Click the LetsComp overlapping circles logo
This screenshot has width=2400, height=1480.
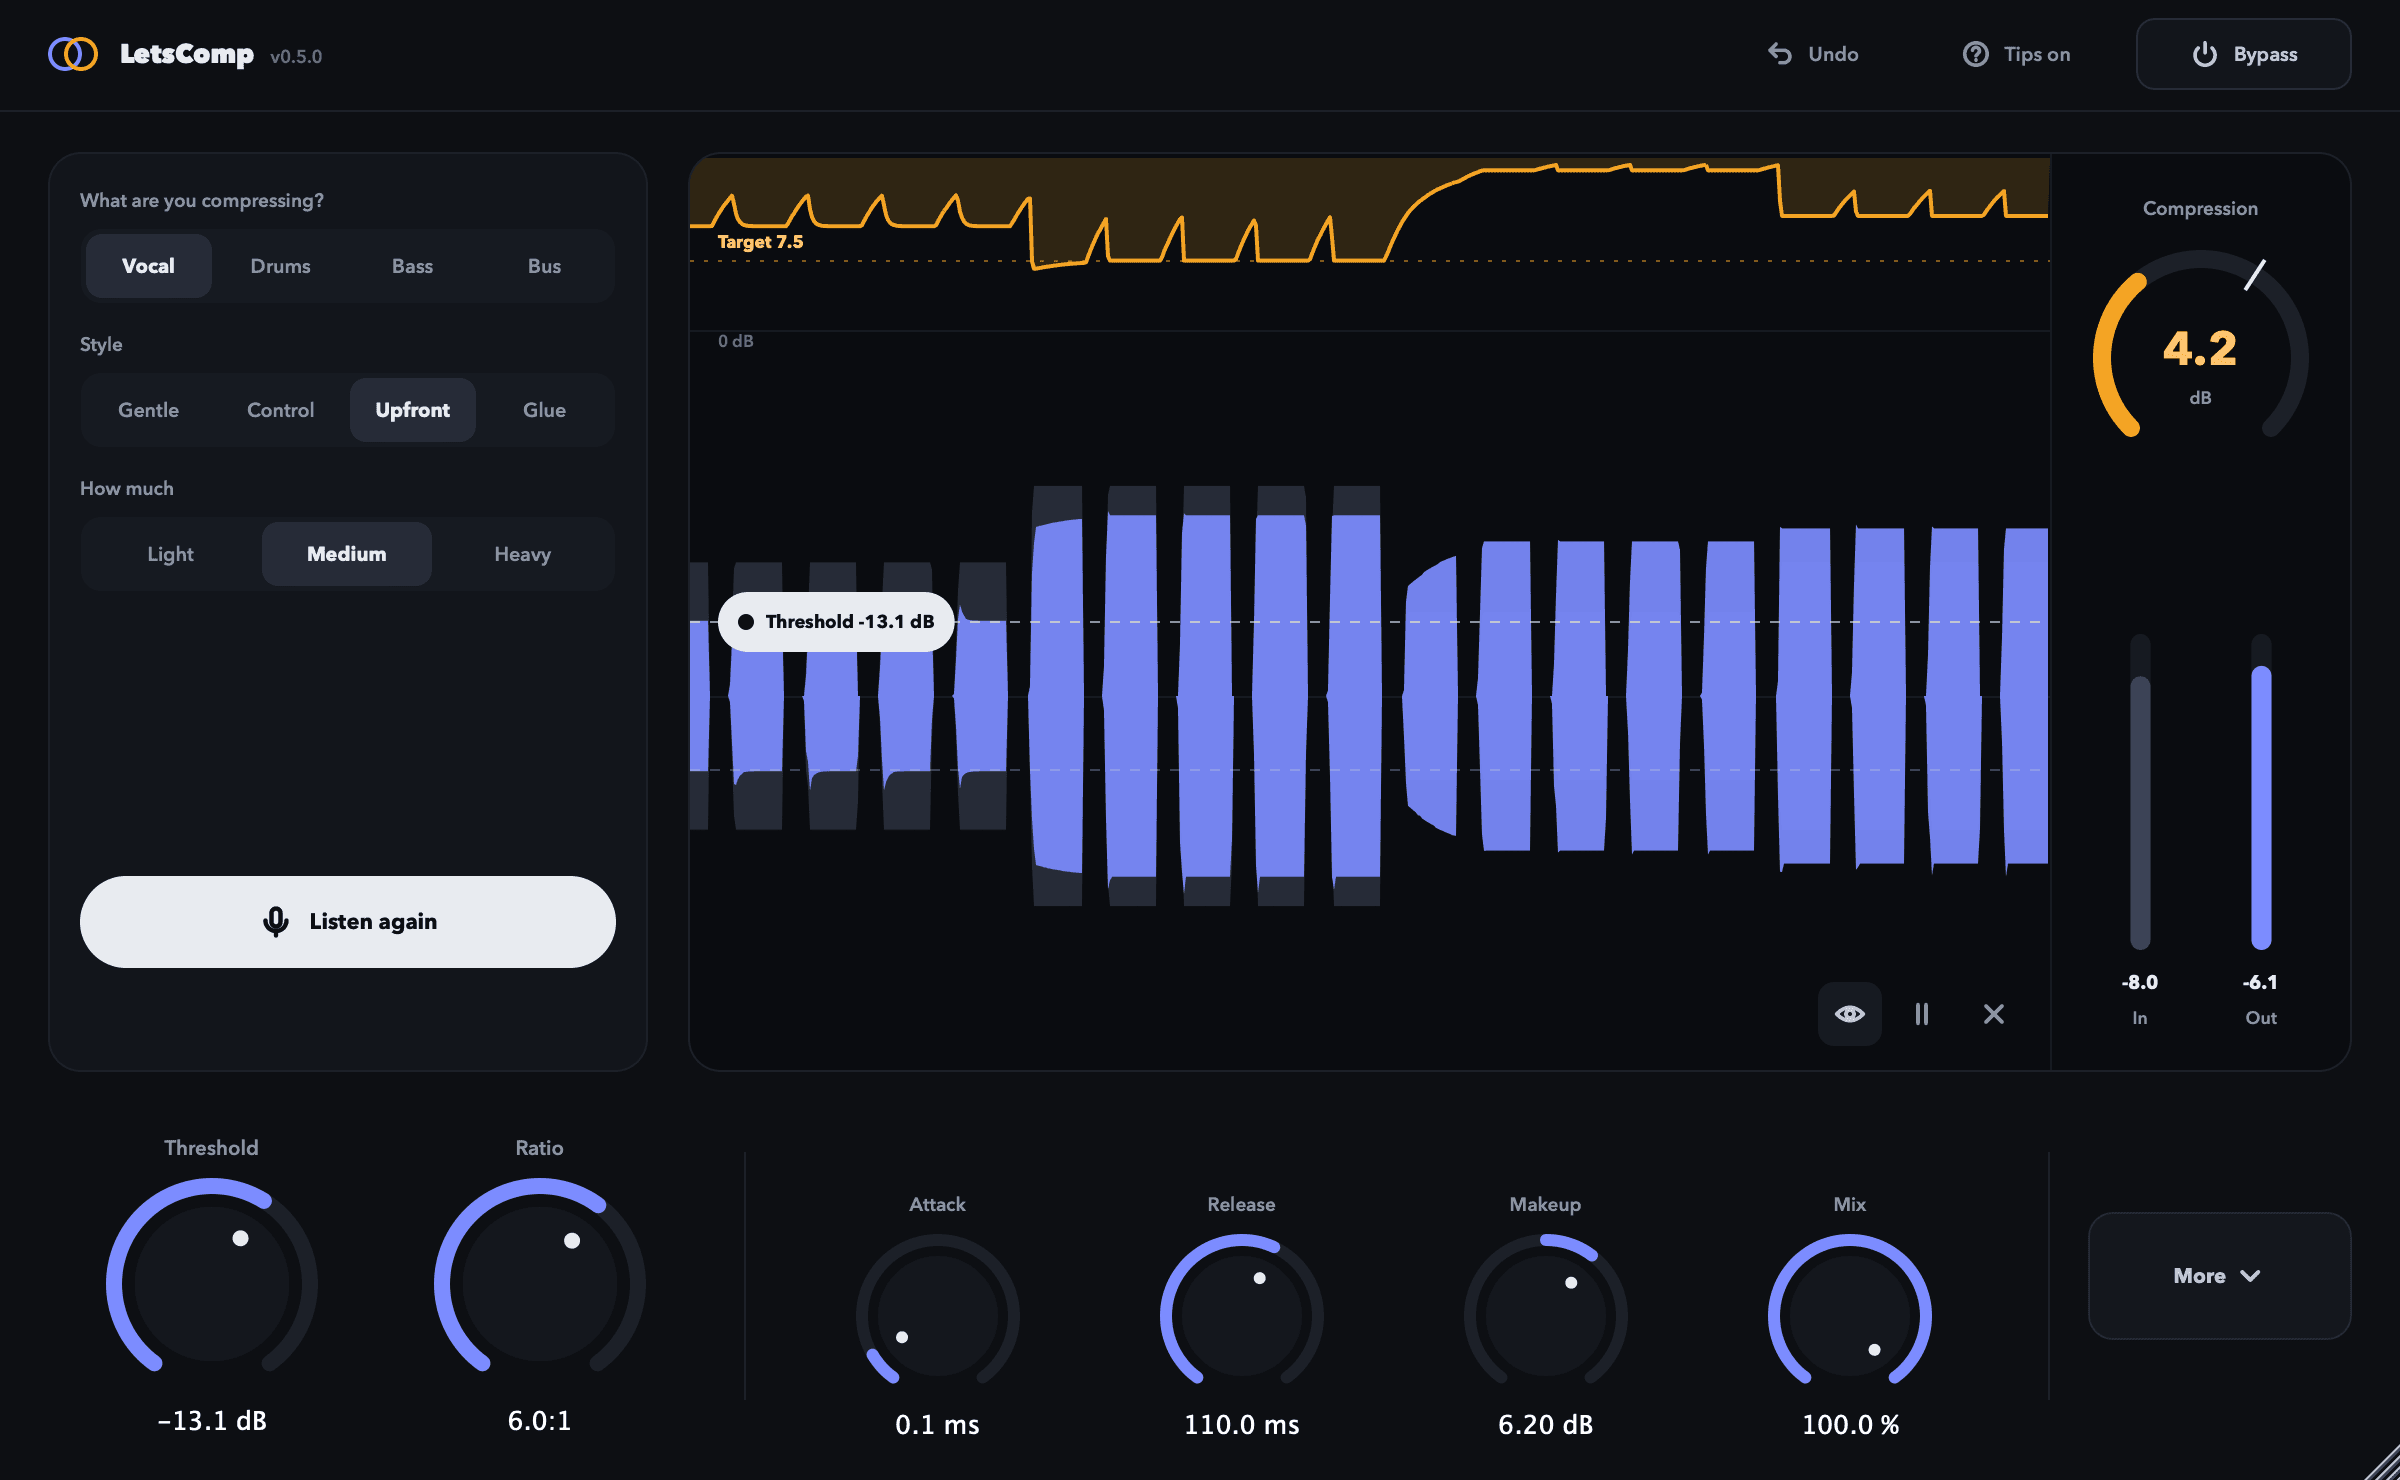tap(73, 54)
